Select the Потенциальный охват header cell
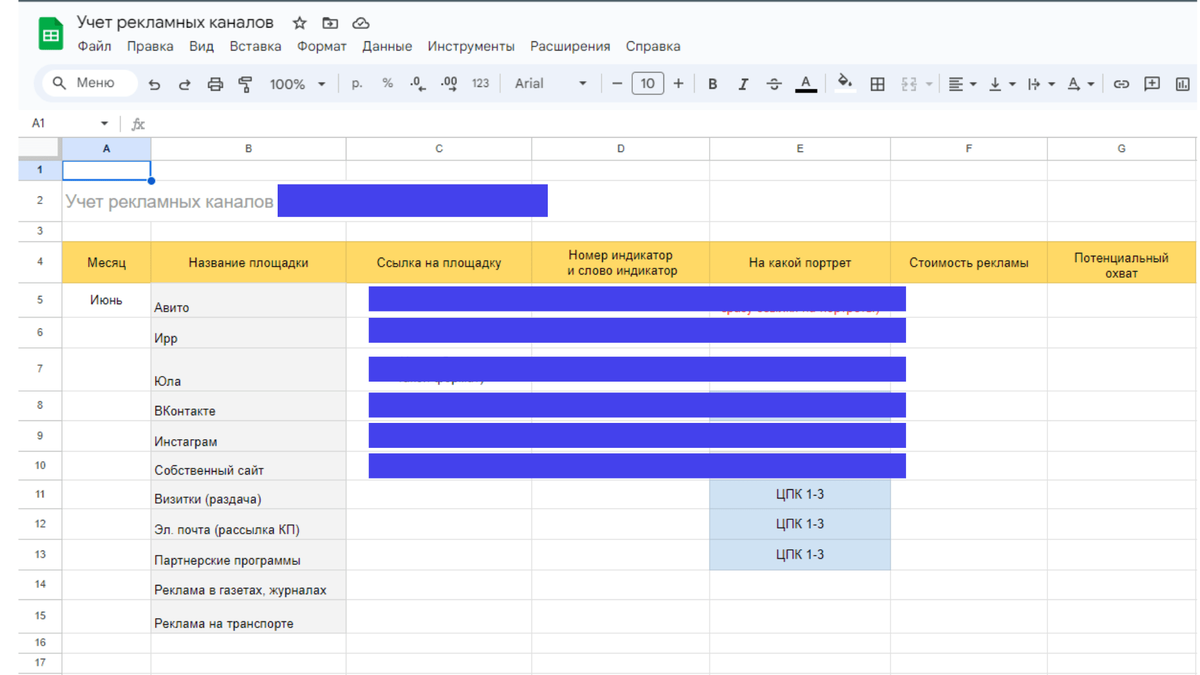Screen dimensions: 1200x675 (x=1121, y=262)
